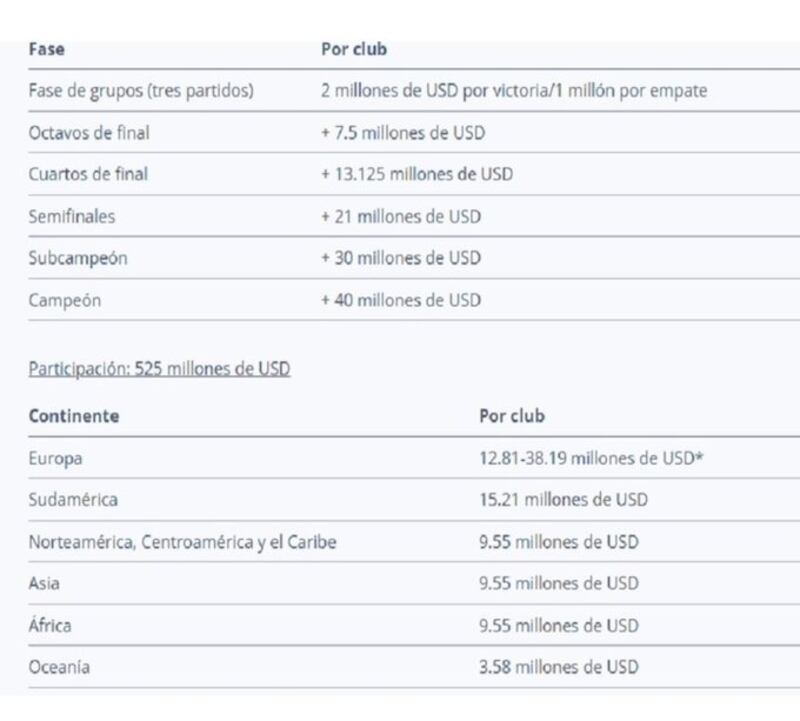Click the 'Fase' column header

click(46, 48)
